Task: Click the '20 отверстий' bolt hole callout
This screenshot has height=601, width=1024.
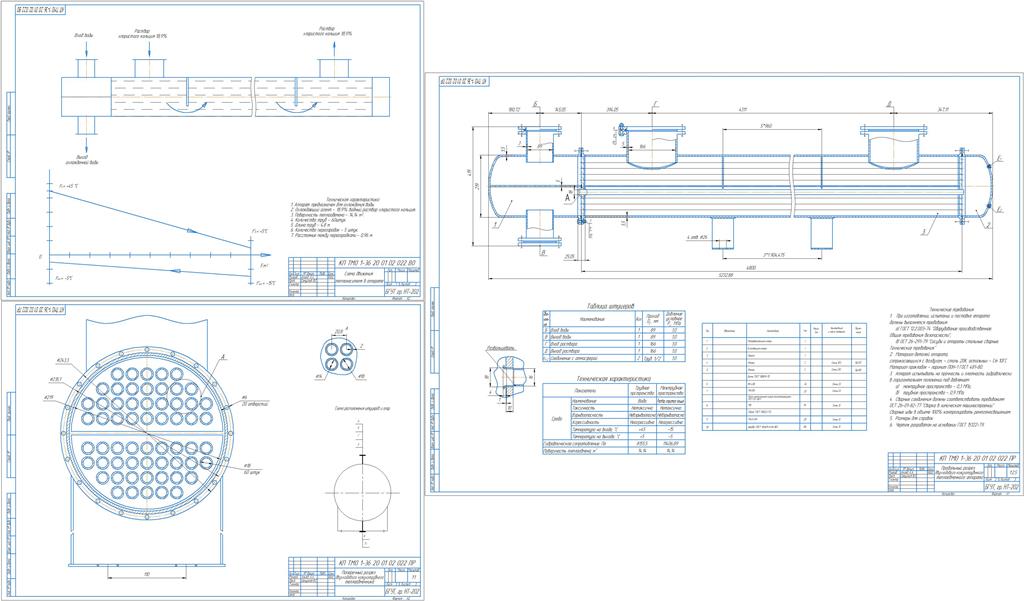Action: coord(255,404)
